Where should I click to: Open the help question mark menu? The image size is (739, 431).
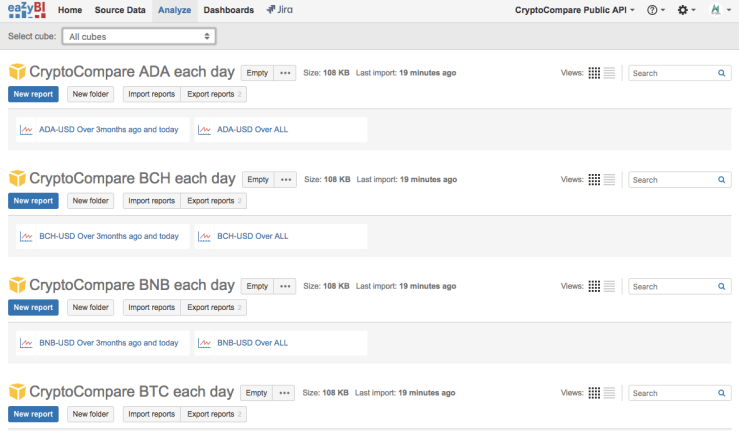click(656, 10)
